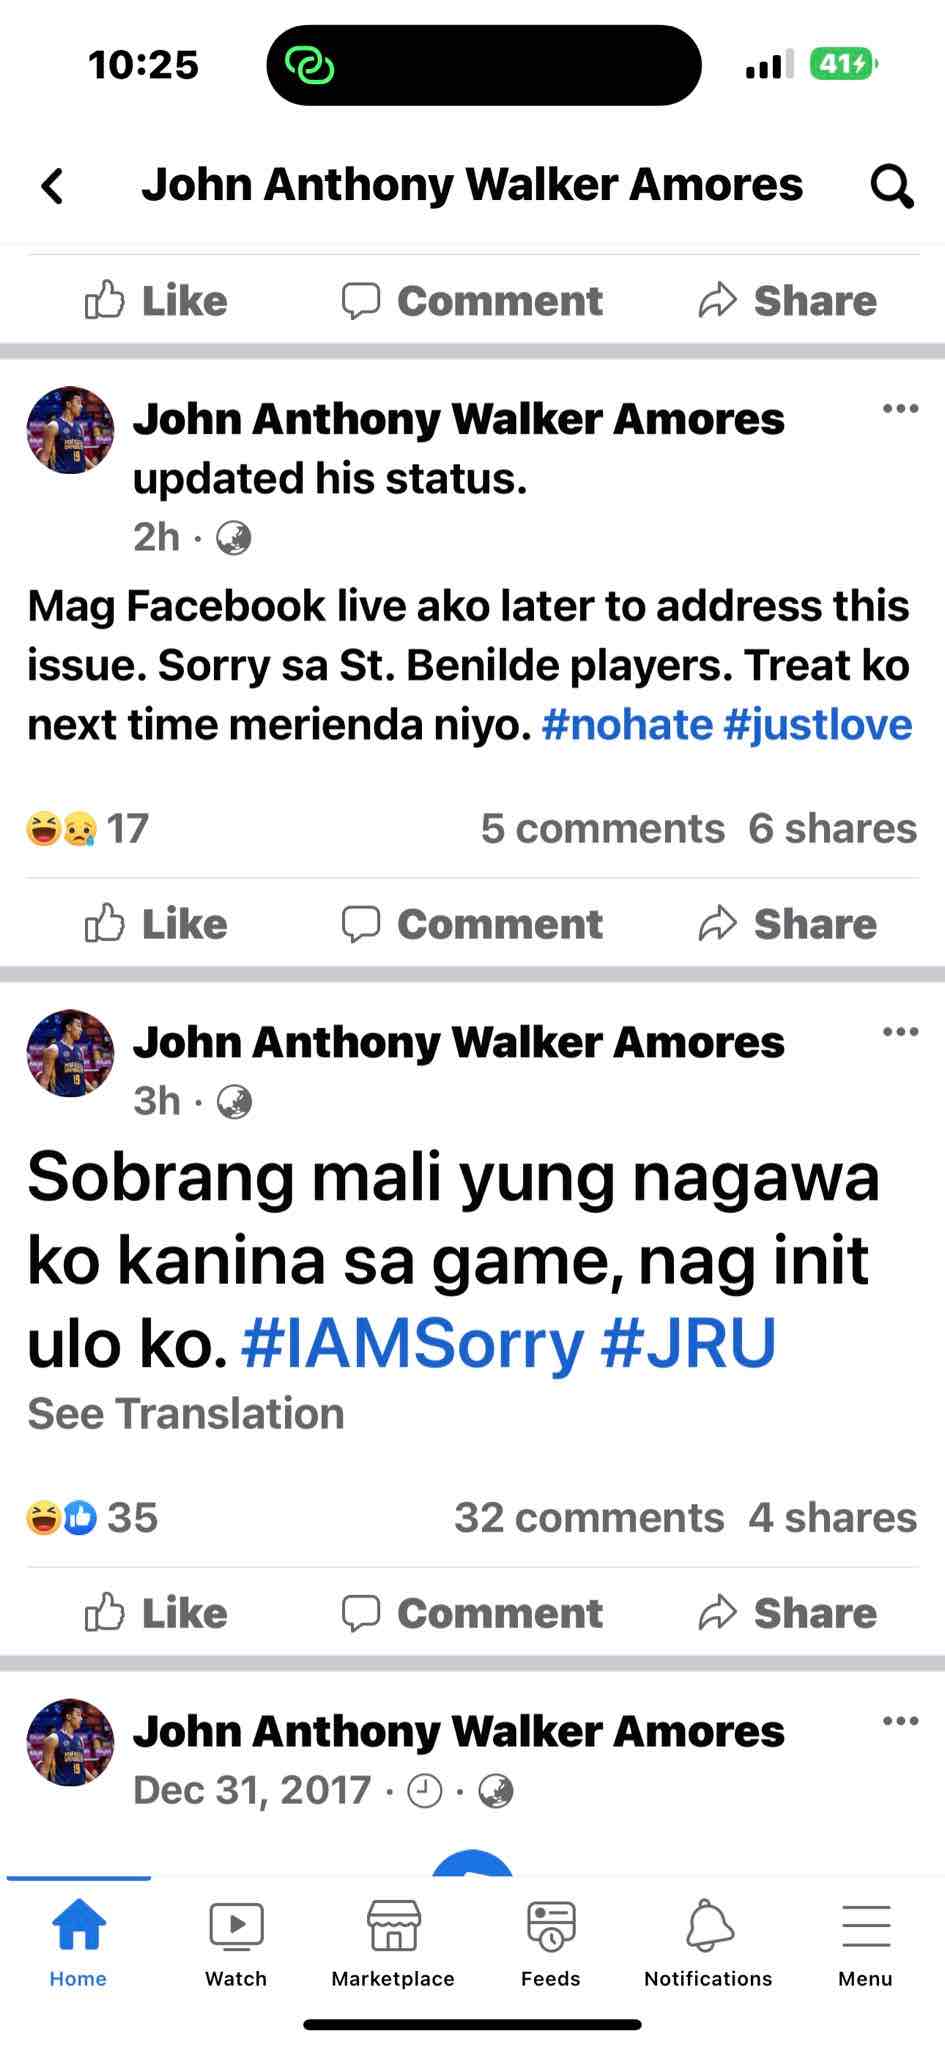Like the topmost partially visible post
This screenshot has height=2048, width=945.
[156, 301]
